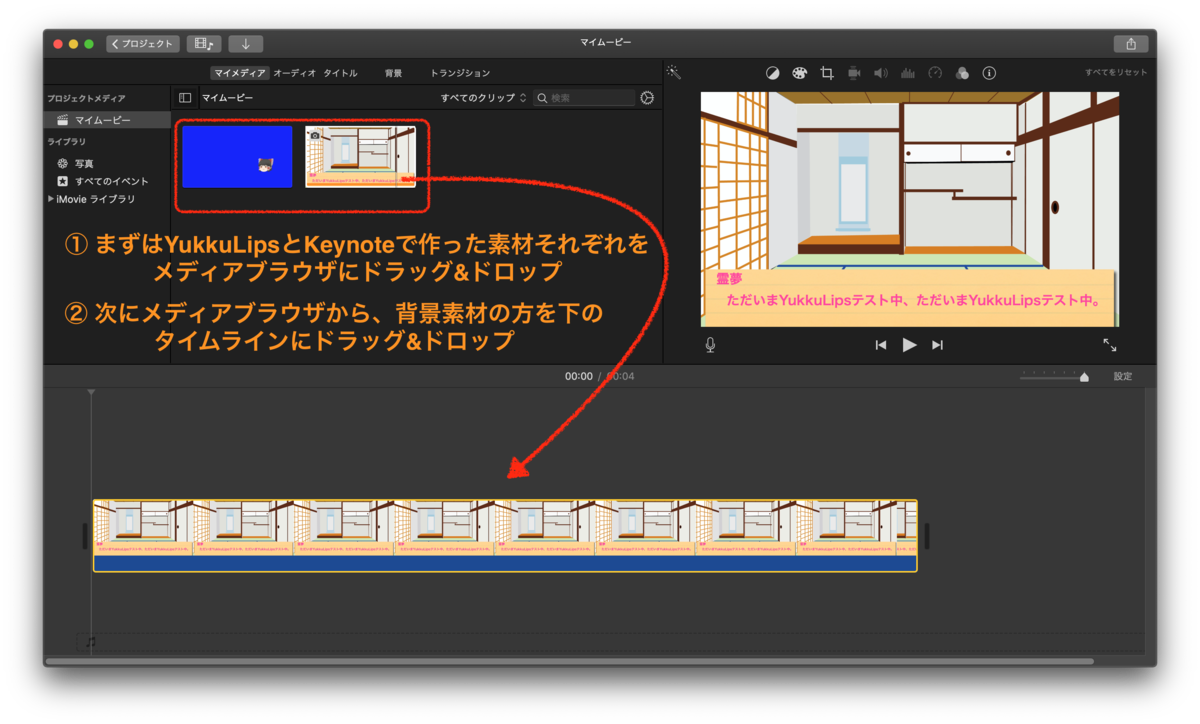Select the crop tool

(827, 73)
